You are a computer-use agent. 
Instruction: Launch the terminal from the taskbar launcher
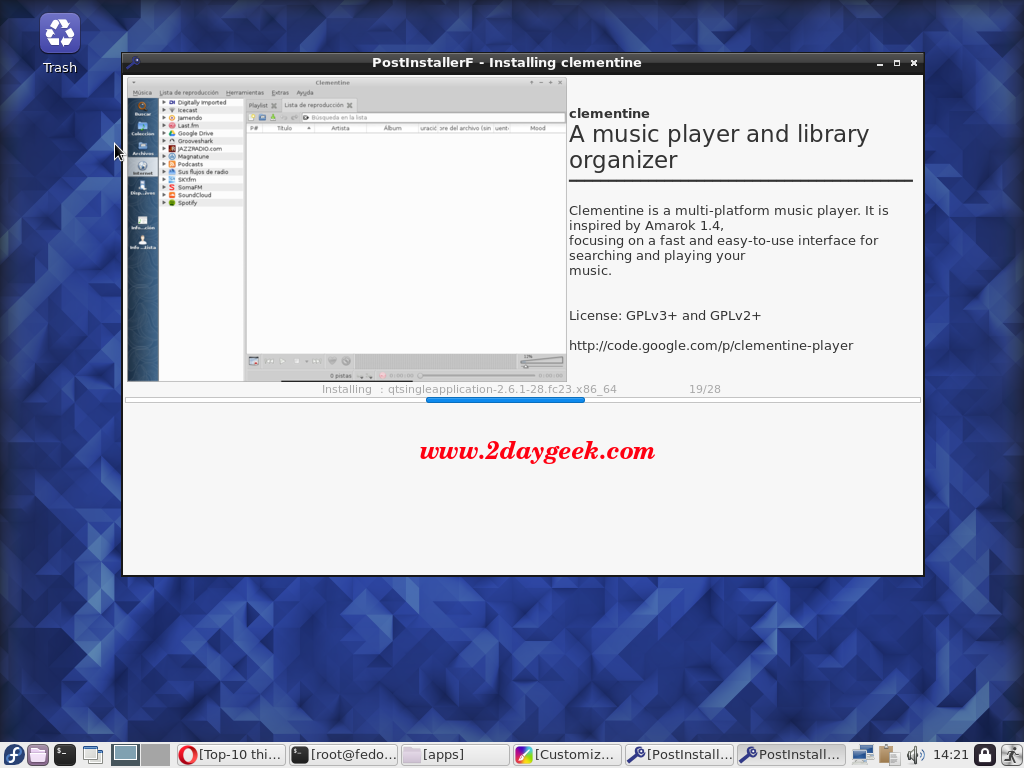[x=65, y=755]
